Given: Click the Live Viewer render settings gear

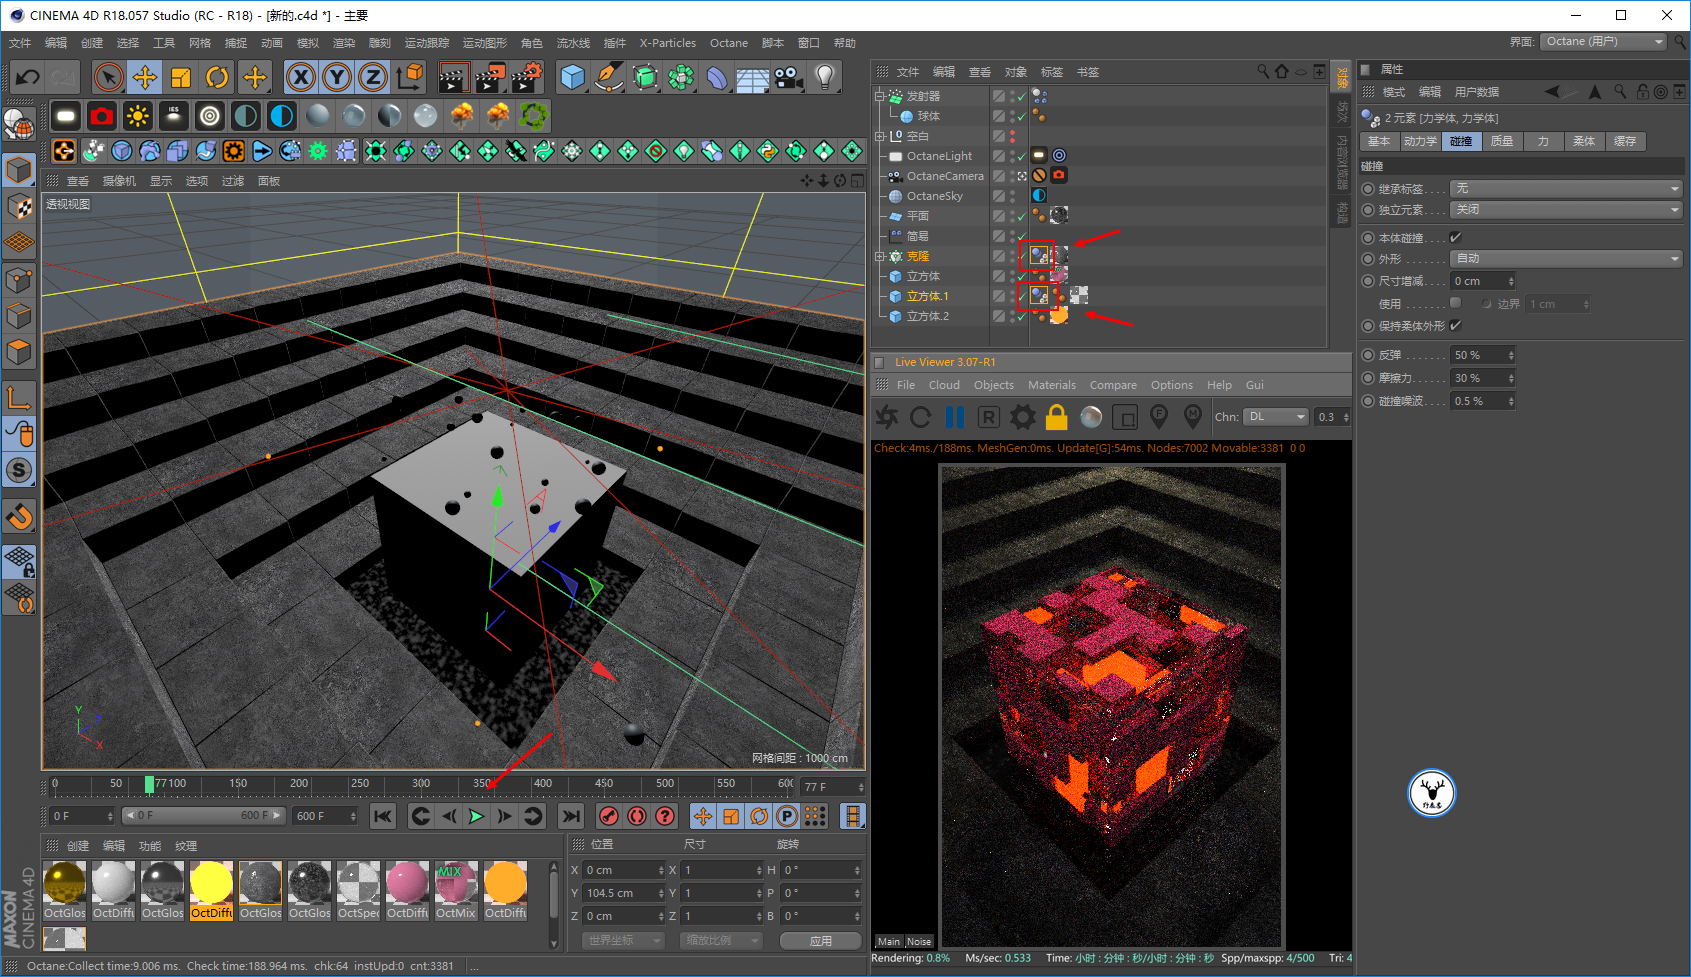Looking at the screenshot, I should click(x=1023, y=417).
